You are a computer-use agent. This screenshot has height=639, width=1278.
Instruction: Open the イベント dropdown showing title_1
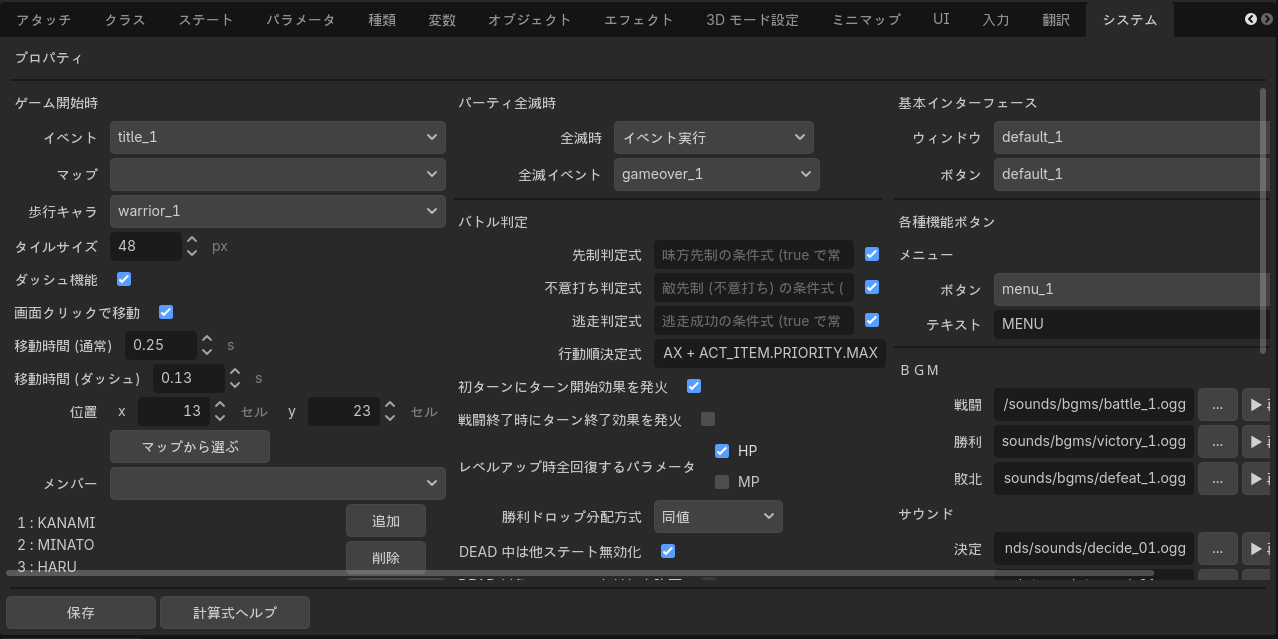(278, 137)
